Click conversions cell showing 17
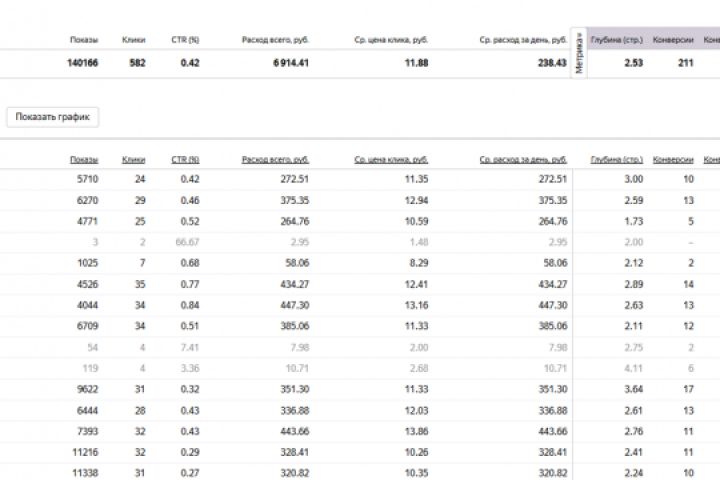 point(688,389)
